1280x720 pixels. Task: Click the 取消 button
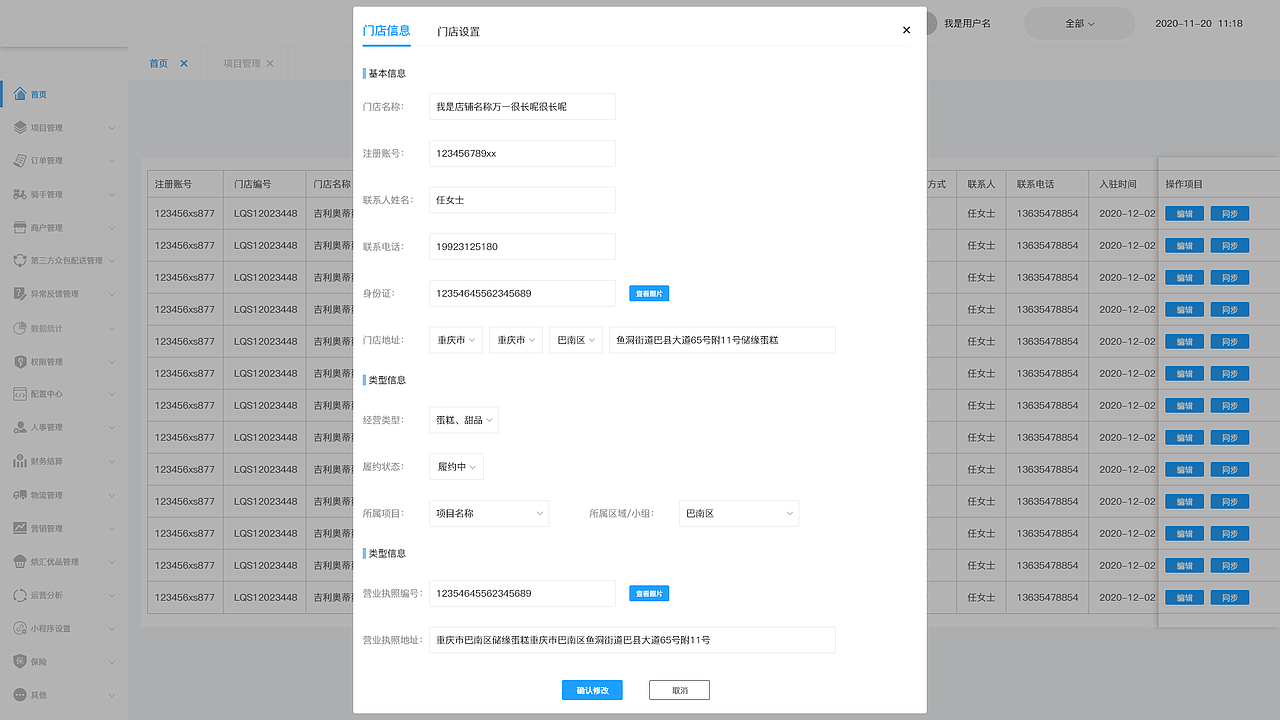(x=679, y=690)
